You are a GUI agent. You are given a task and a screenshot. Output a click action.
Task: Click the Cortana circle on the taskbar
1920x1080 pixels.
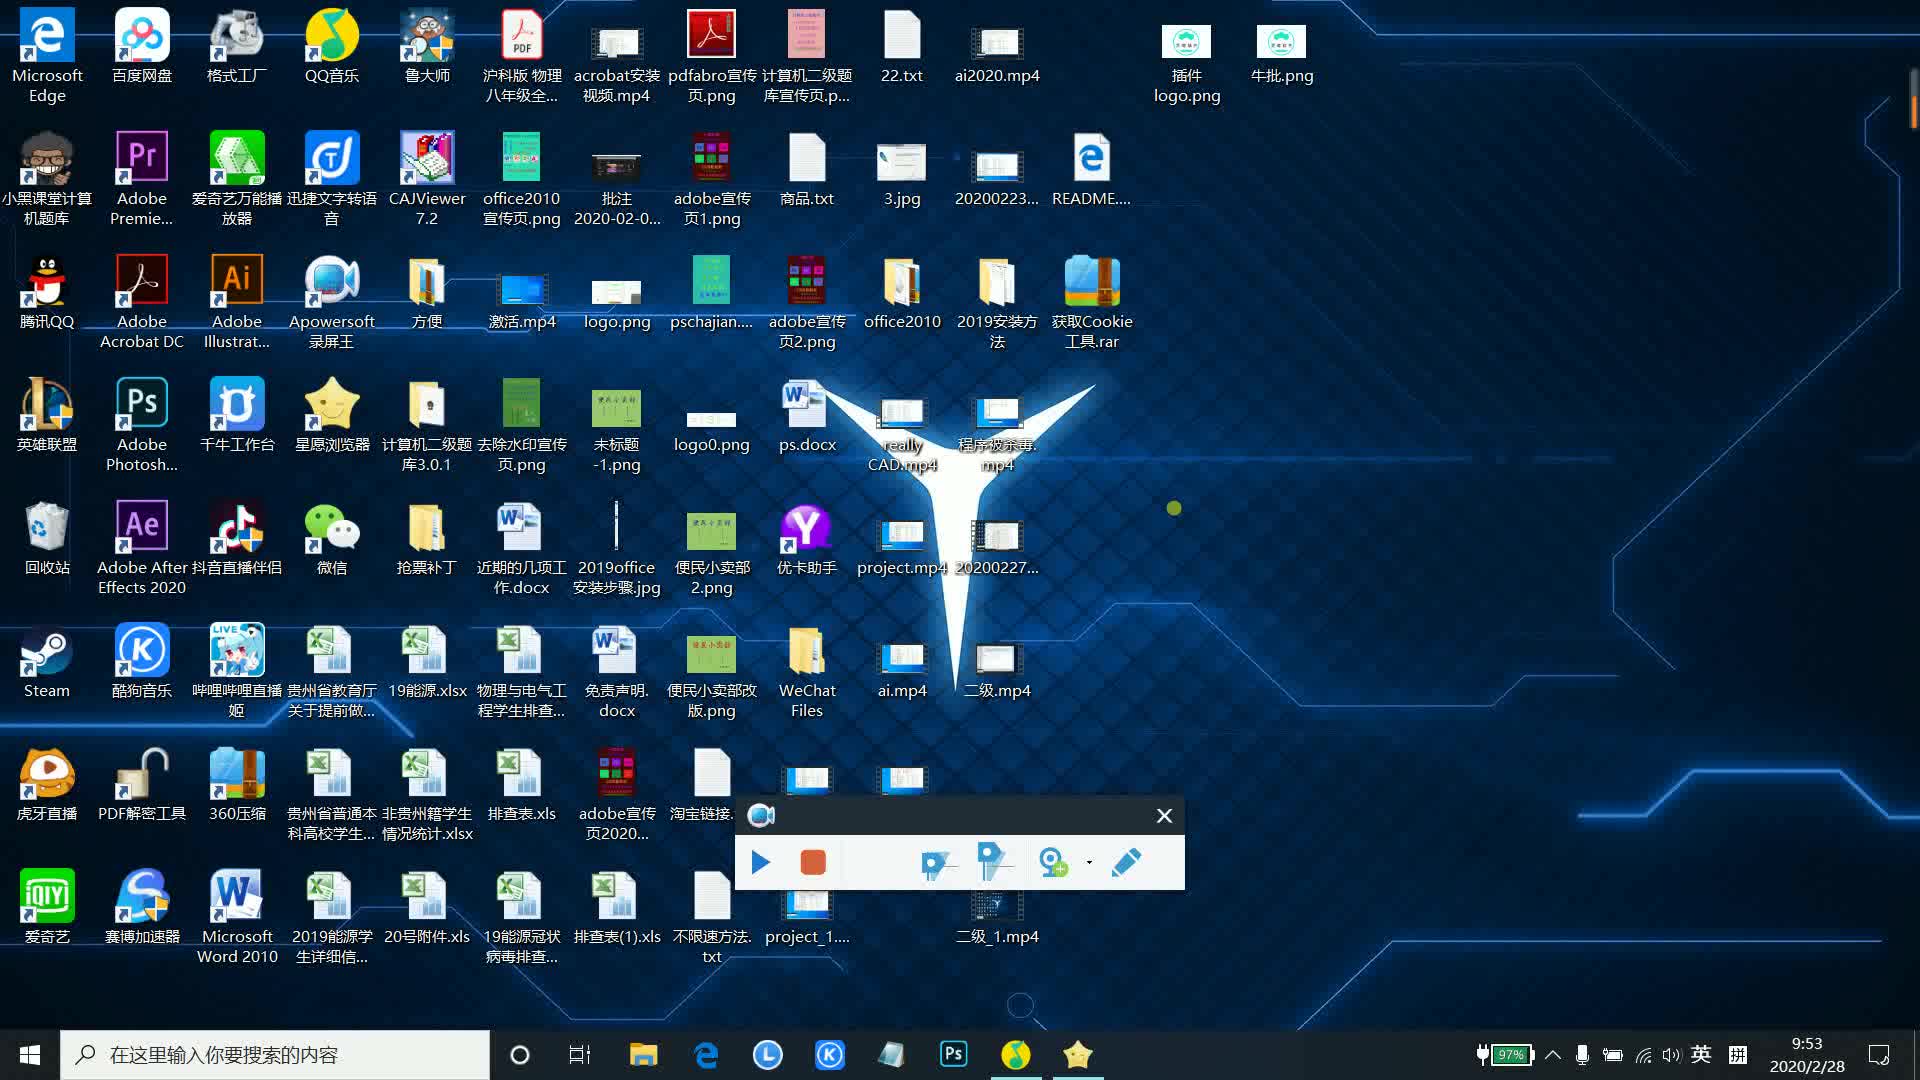click(x=519, y=1055)
